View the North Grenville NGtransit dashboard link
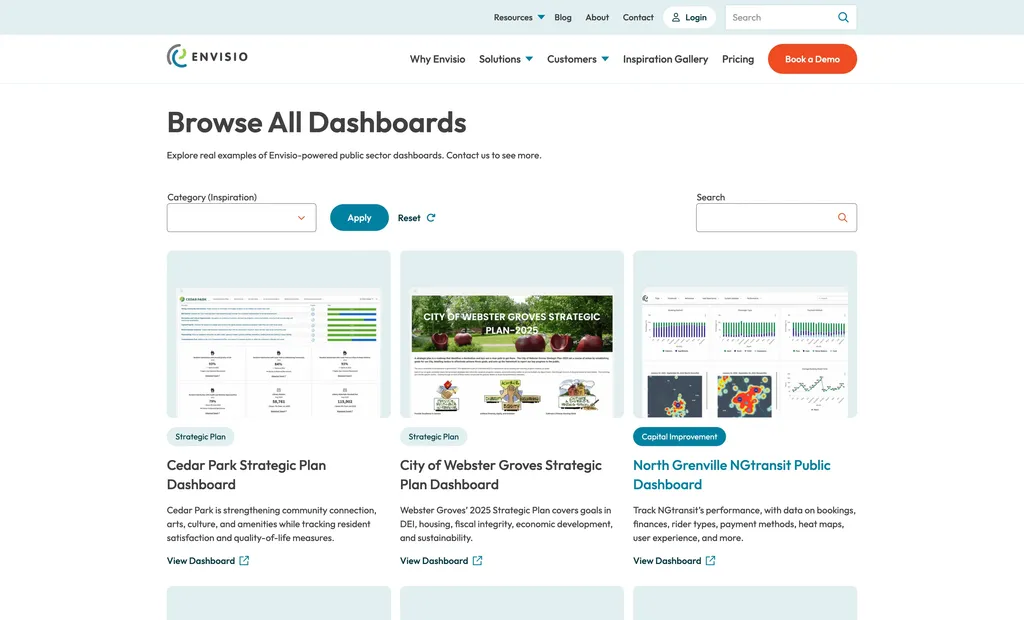This screenshot has width=1024, height=620. 674,561
